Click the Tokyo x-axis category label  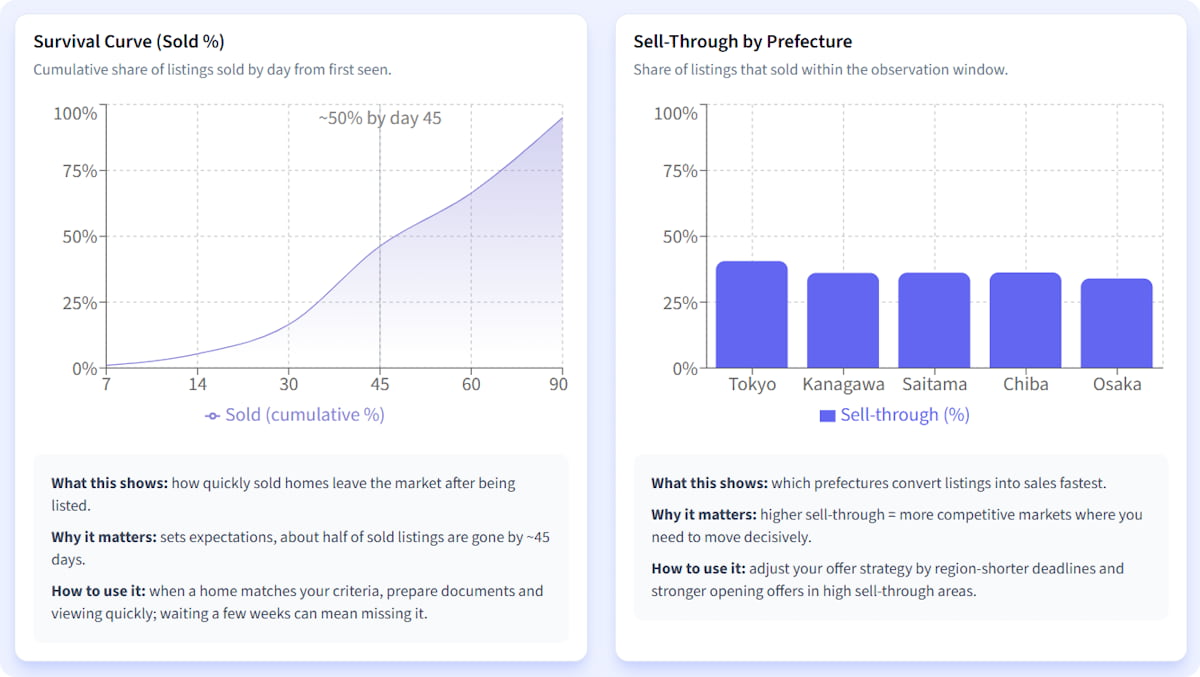(752, 384)
